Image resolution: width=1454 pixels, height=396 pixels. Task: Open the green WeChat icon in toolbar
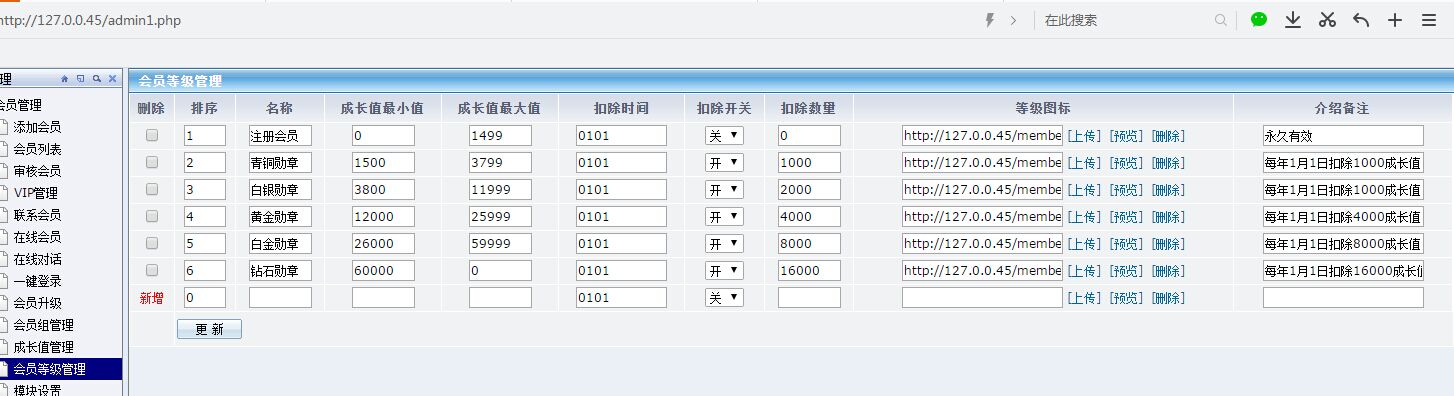click(1259, 19)
